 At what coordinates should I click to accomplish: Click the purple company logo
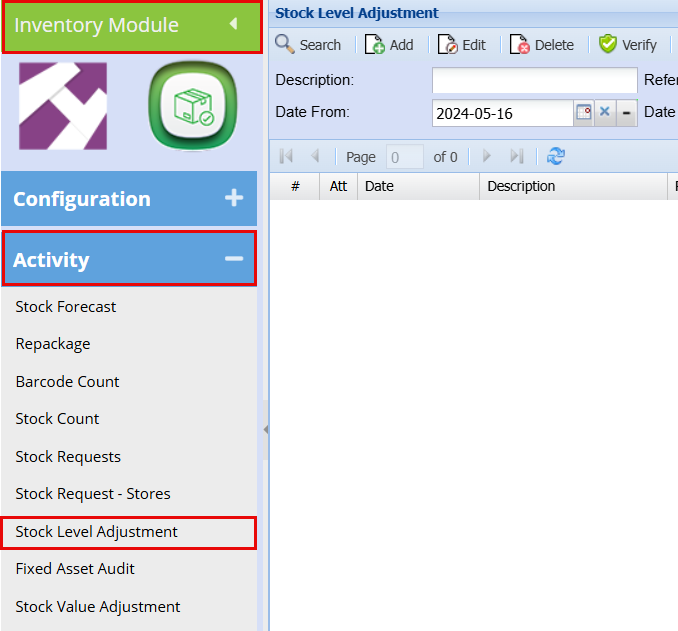63,106
